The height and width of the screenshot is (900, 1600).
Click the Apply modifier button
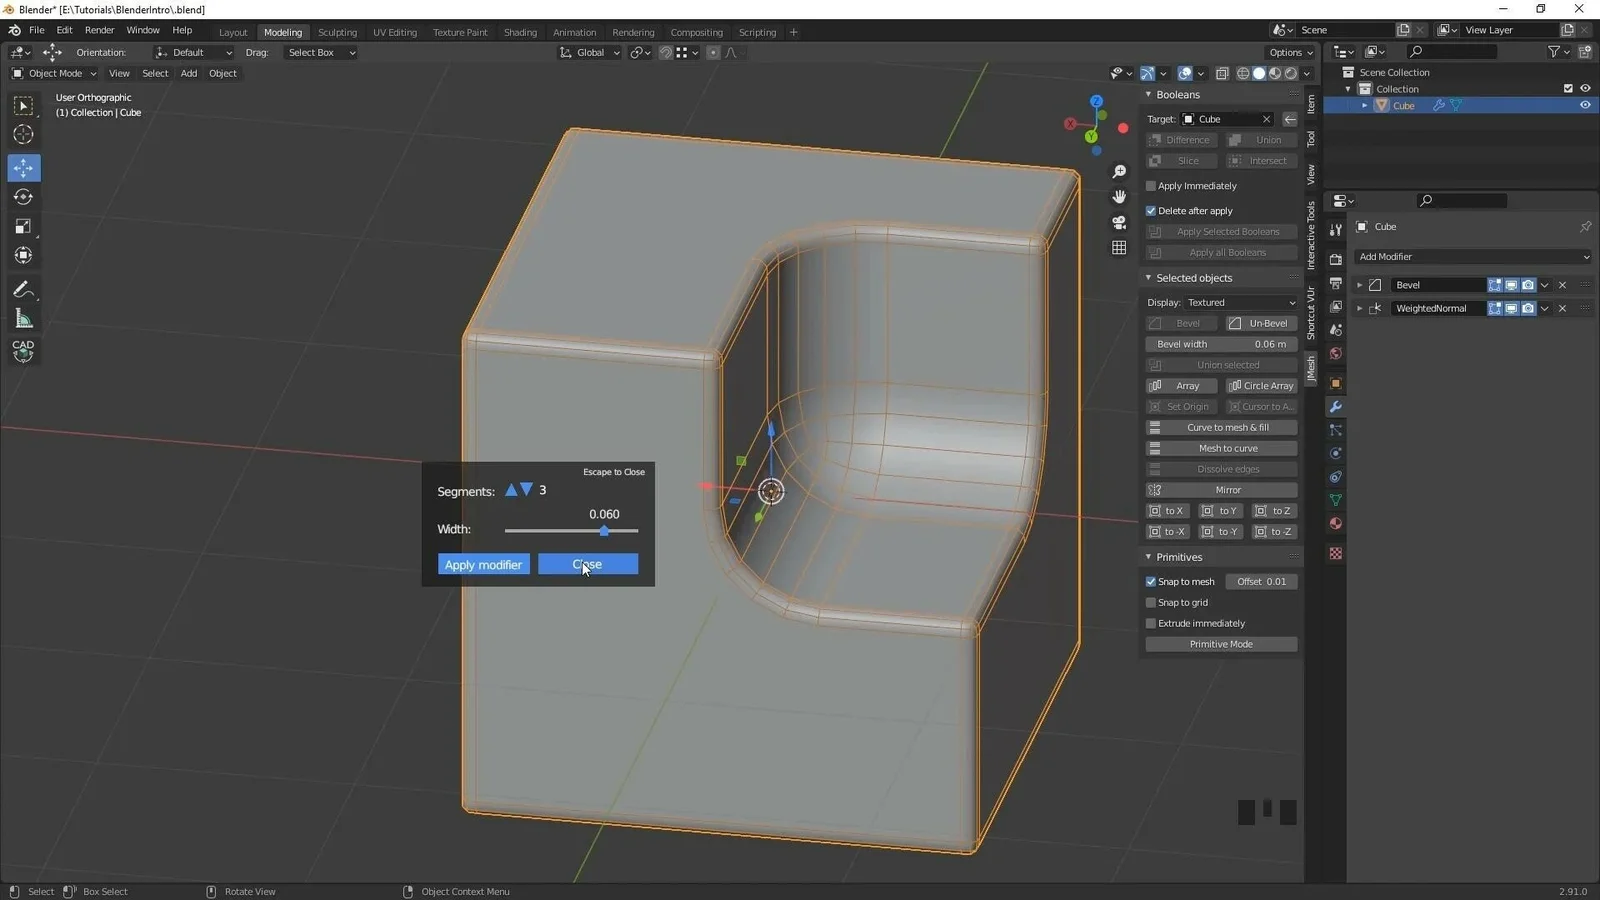coord(483,564)
